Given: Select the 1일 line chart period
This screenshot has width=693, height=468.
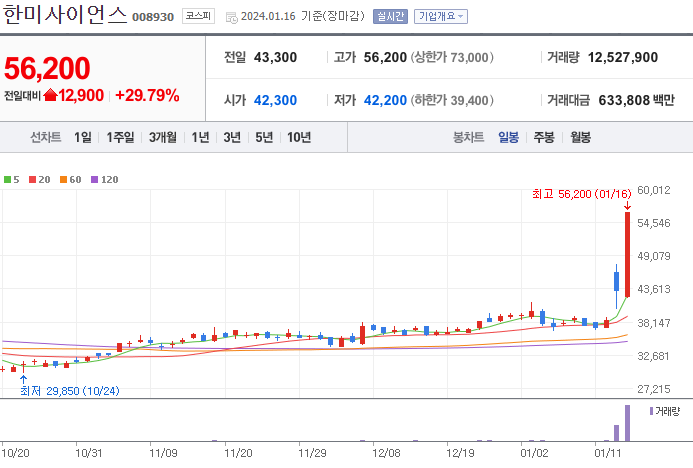Looking at the screenshot, I should pos(83,137).
